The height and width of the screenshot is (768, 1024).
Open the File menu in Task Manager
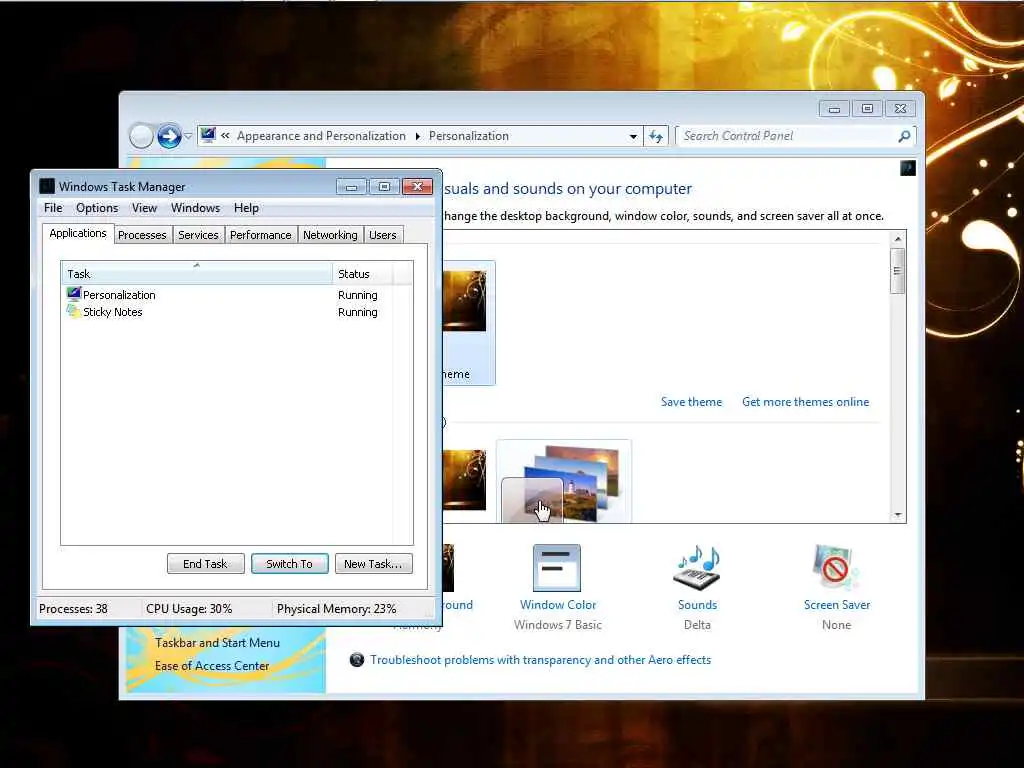click(53, 208)
